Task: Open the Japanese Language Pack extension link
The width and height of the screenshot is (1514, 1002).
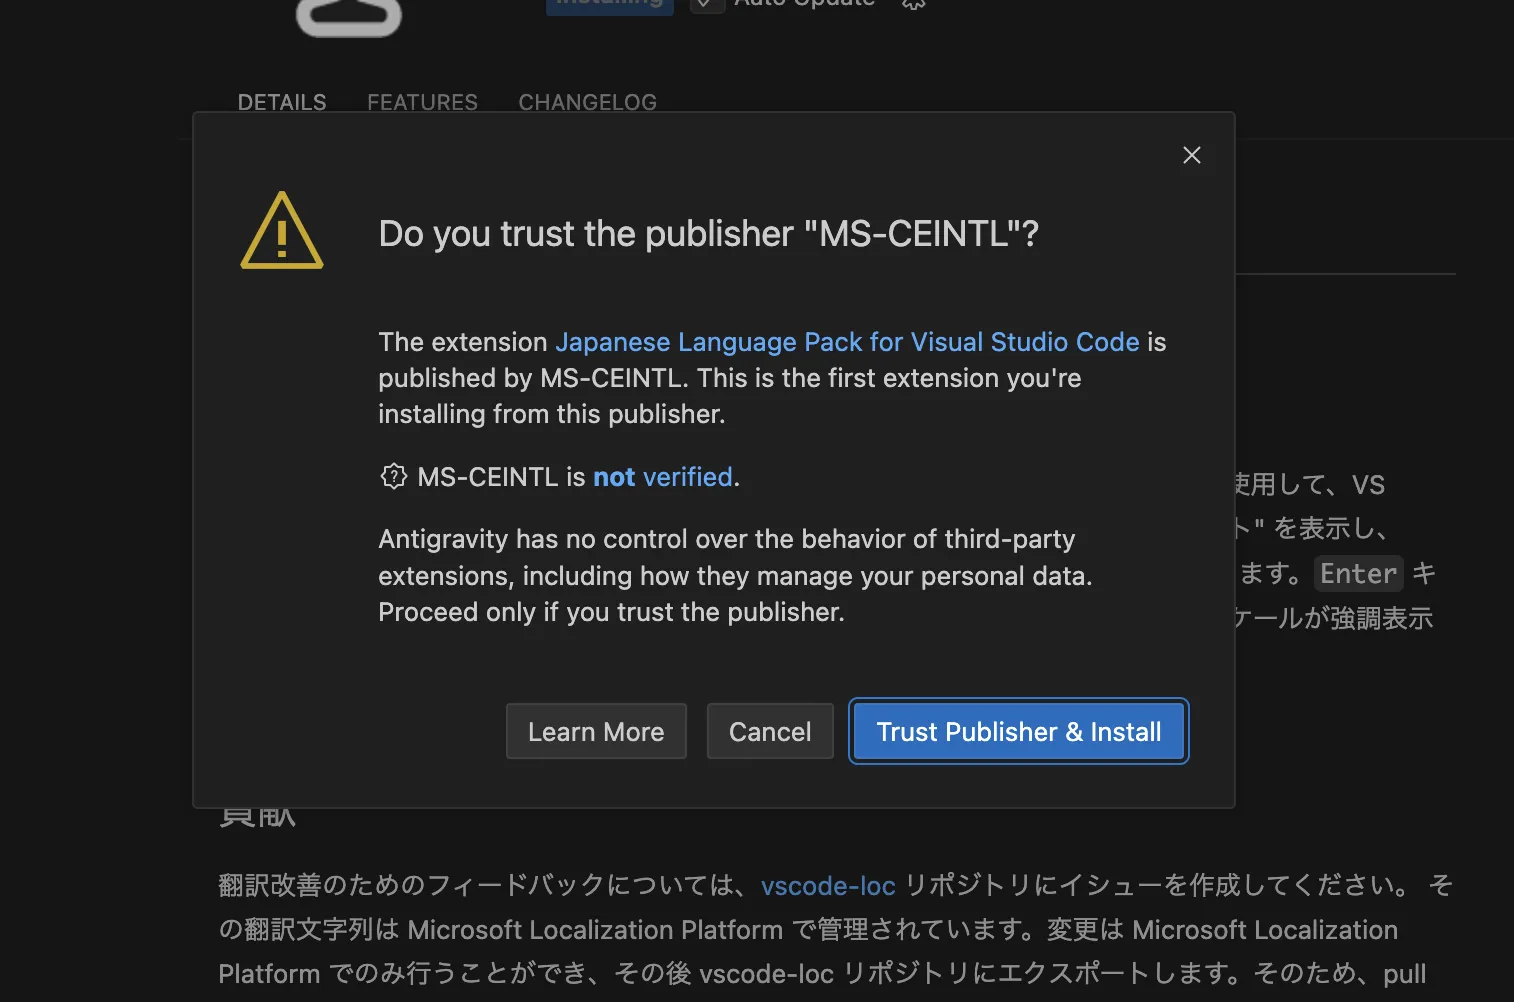Action: click(846, 342)
